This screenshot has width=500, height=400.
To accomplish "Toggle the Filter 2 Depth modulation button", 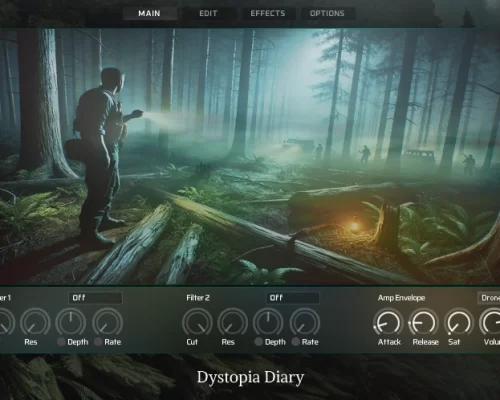I will pos(258,342).
